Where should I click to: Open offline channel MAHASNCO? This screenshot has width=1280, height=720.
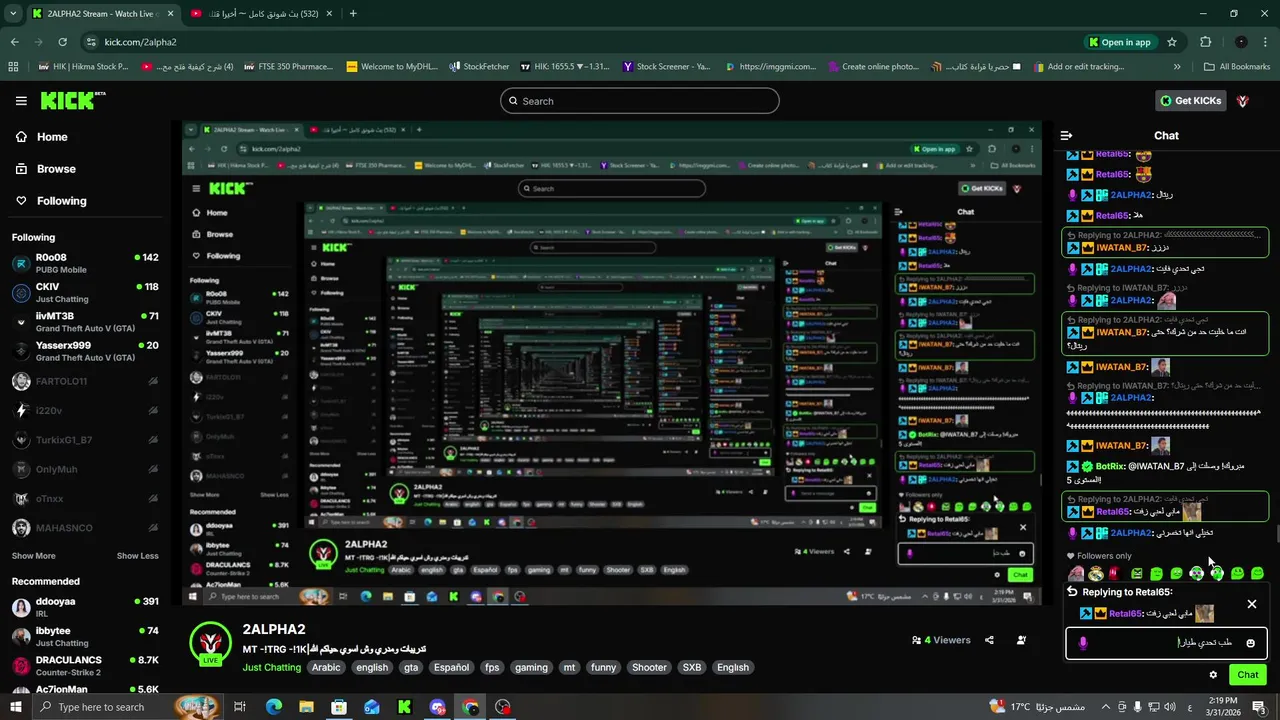(x=85, y=528)
